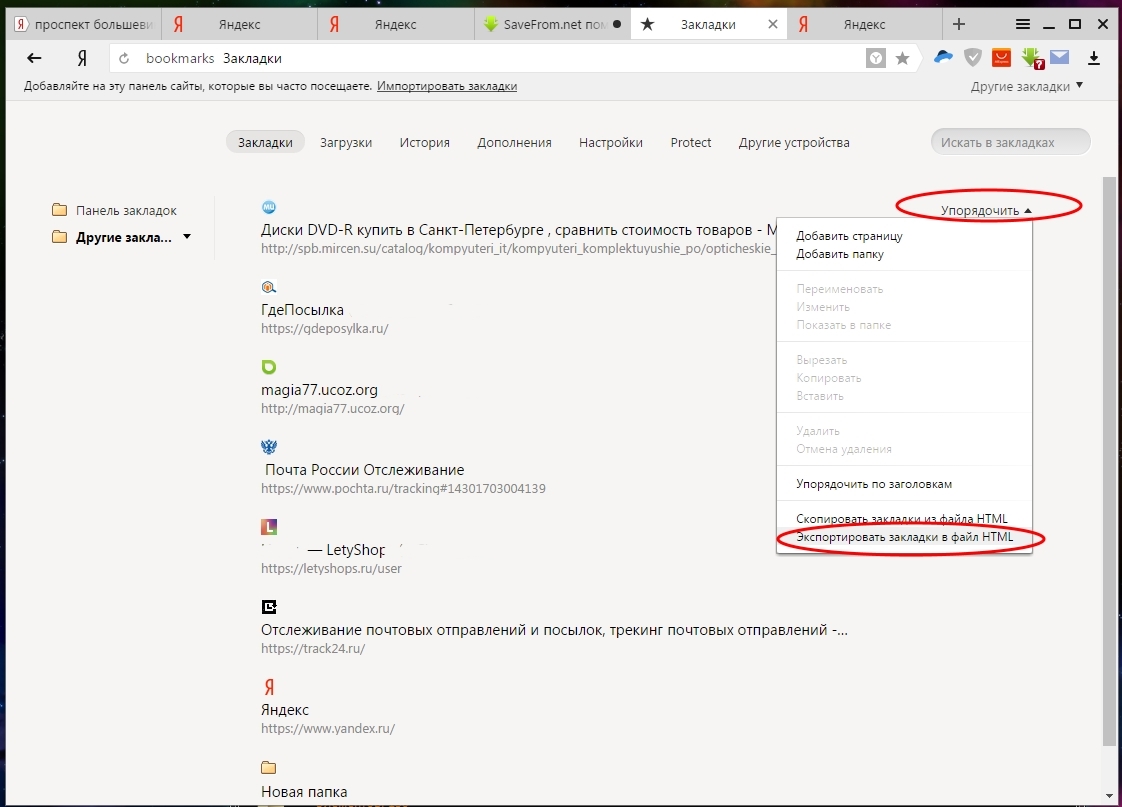Close the Закладки tab
The image size is (1122, 807).
[x=773, y=24]
